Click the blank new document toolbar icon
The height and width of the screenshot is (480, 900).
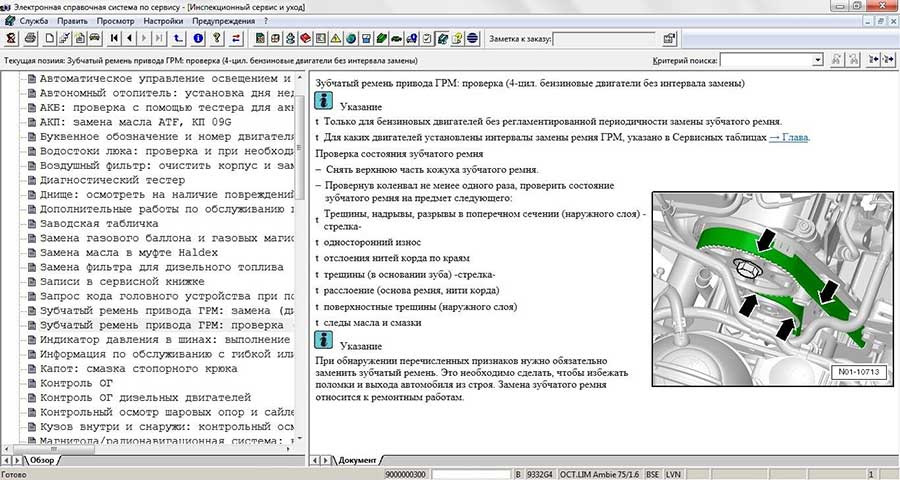(50, 38)
